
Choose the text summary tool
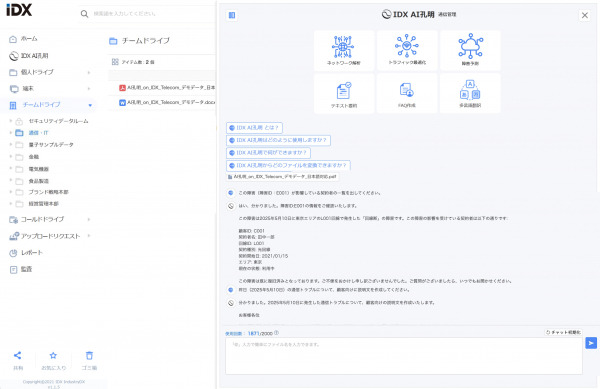(344, 94)
